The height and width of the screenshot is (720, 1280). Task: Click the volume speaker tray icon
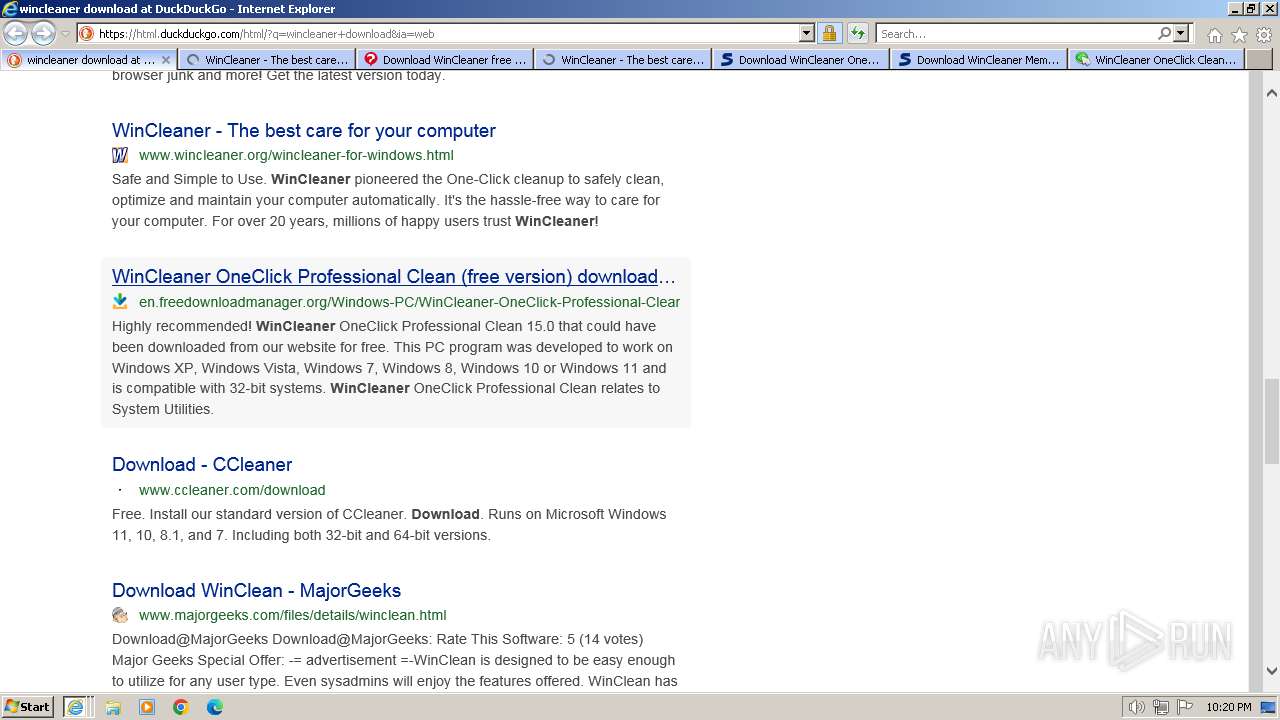[x=1136, y=707]
